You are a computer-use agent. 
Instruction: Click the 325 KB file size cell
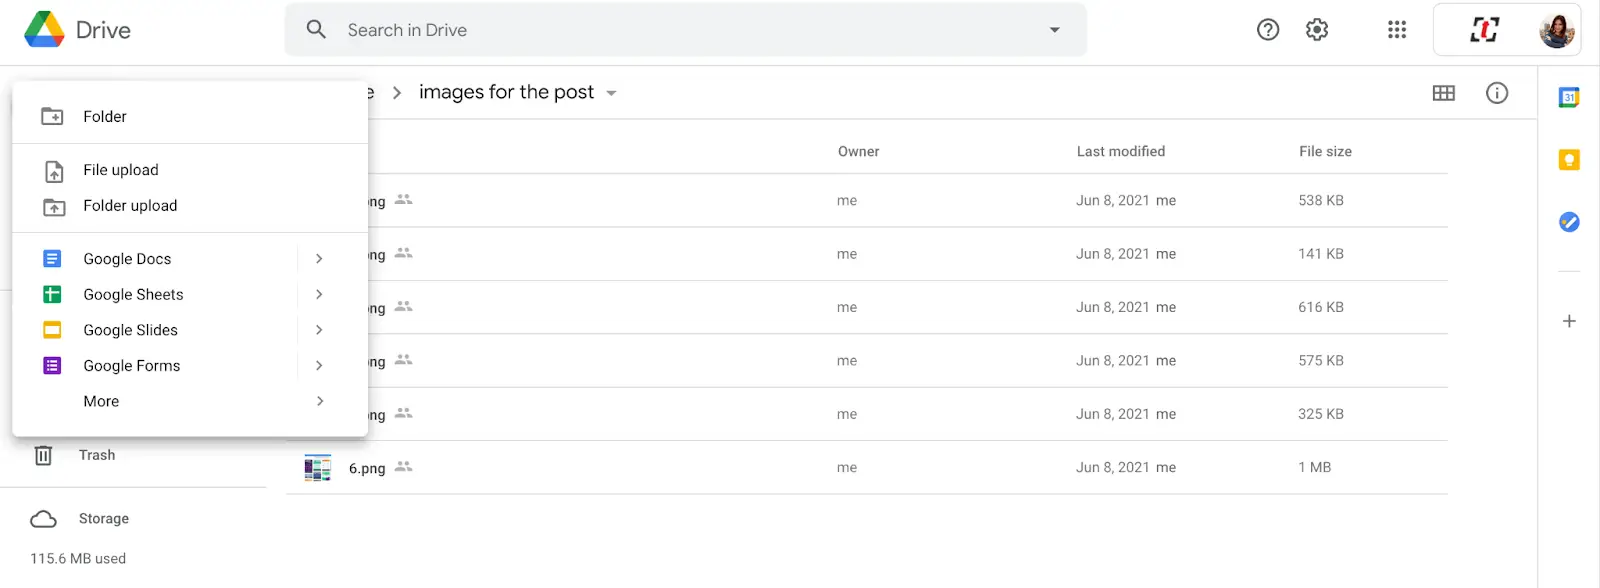click(x=1321, y=414)
